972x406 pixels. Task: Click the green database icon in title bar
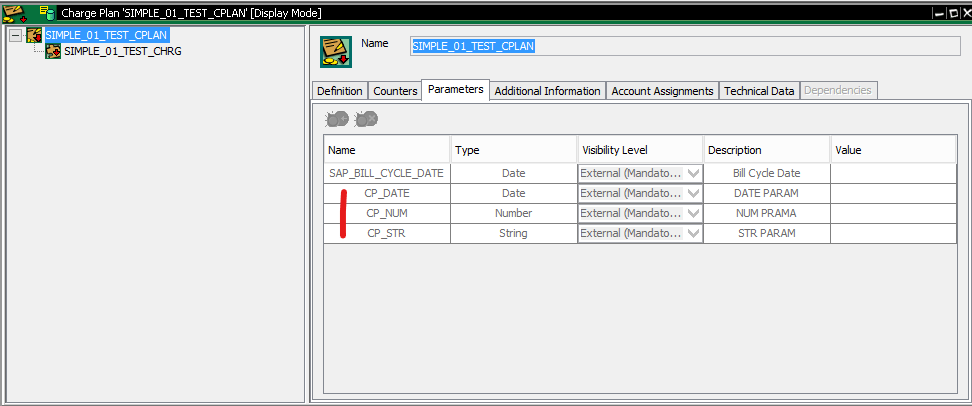(x=46, y=11)
